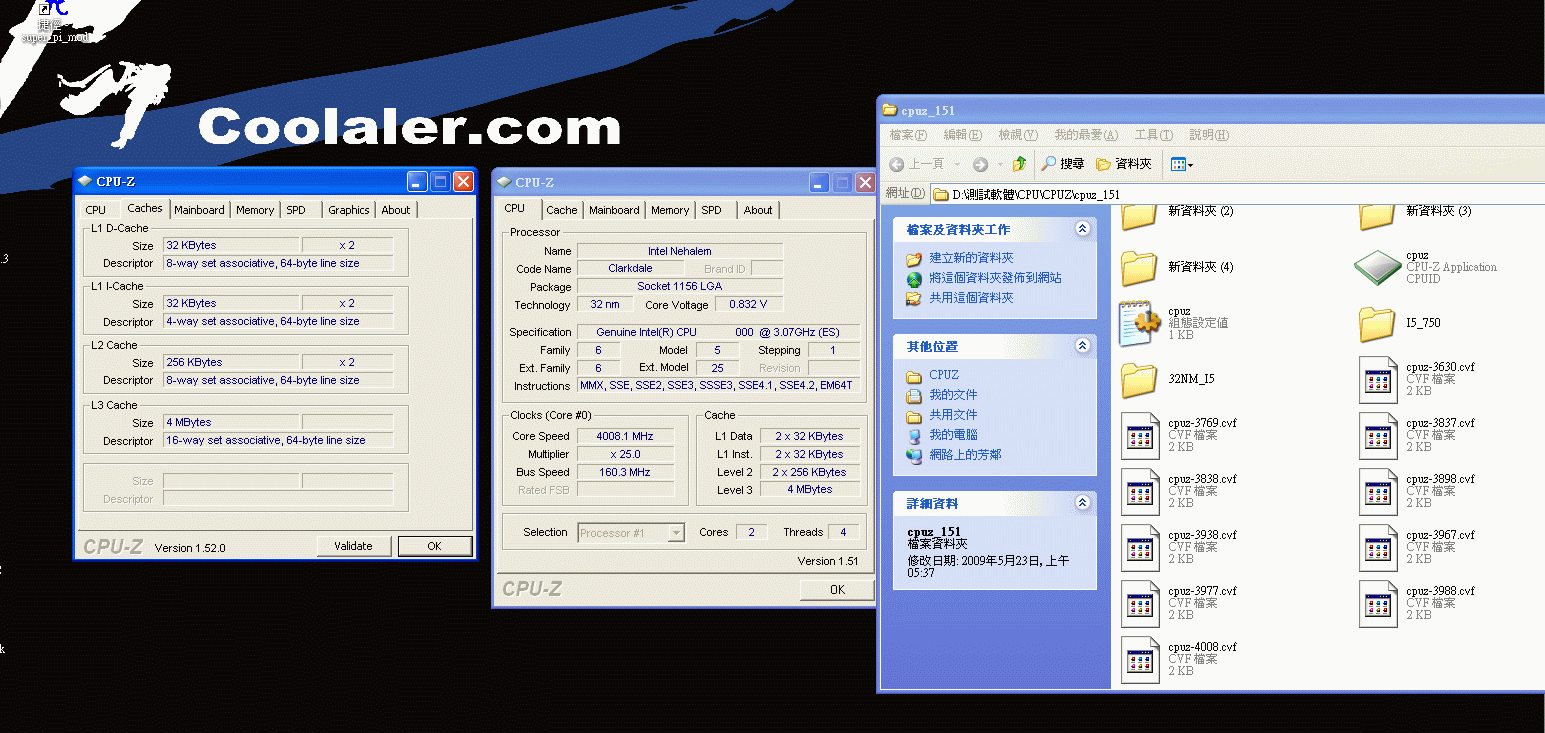Collapse the 檔案及資料夾工作 panel
Viewport: 1545px width, 733px height.
click(x=1081, y=229)
